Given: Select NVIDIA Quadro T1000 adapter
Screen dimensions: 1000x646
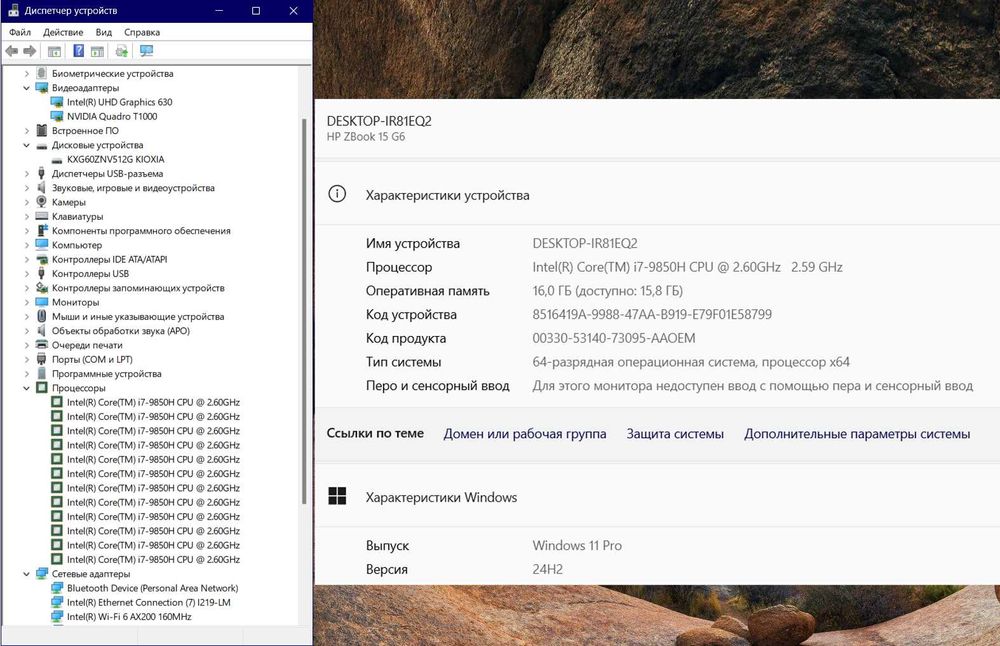Looking at the screenshot, I should pyautogui.click(x=112, y=116).
